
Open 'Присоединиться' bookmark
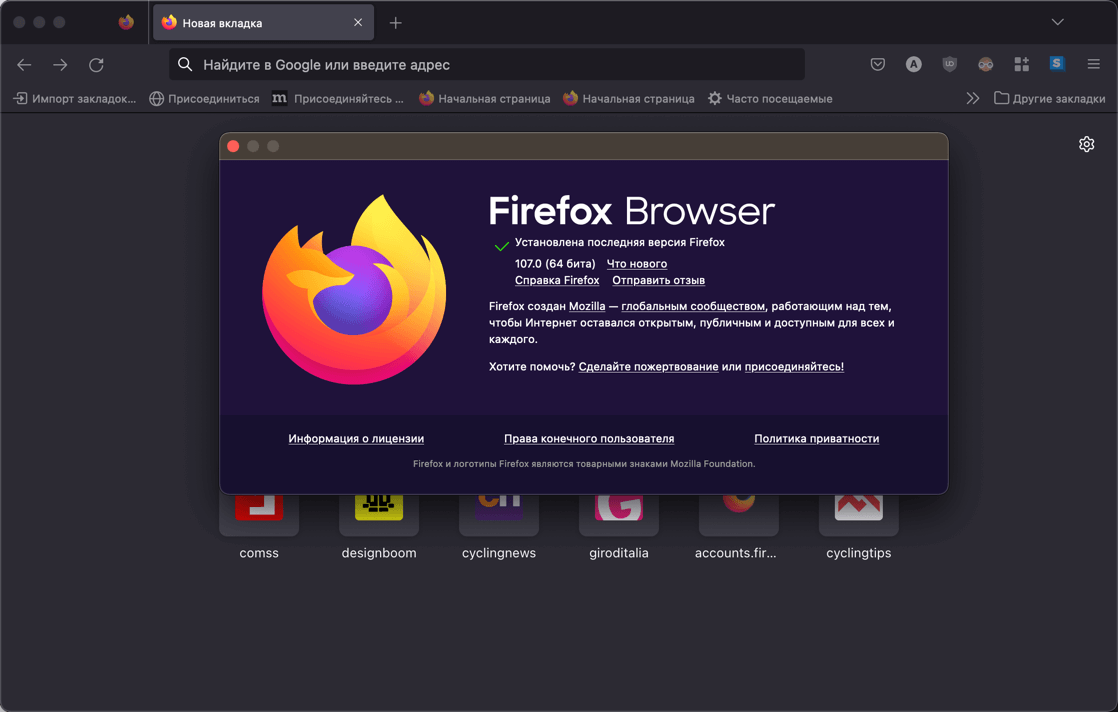[204, 98]
